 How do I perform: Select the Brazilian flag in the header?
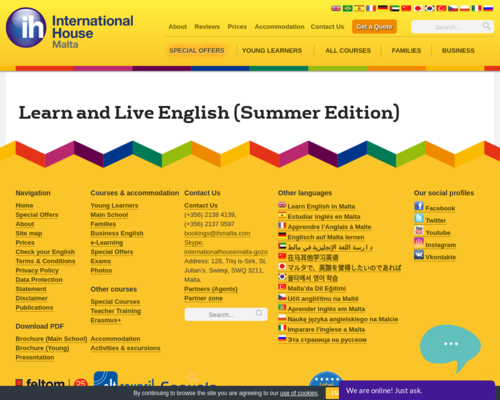(348, 8)
